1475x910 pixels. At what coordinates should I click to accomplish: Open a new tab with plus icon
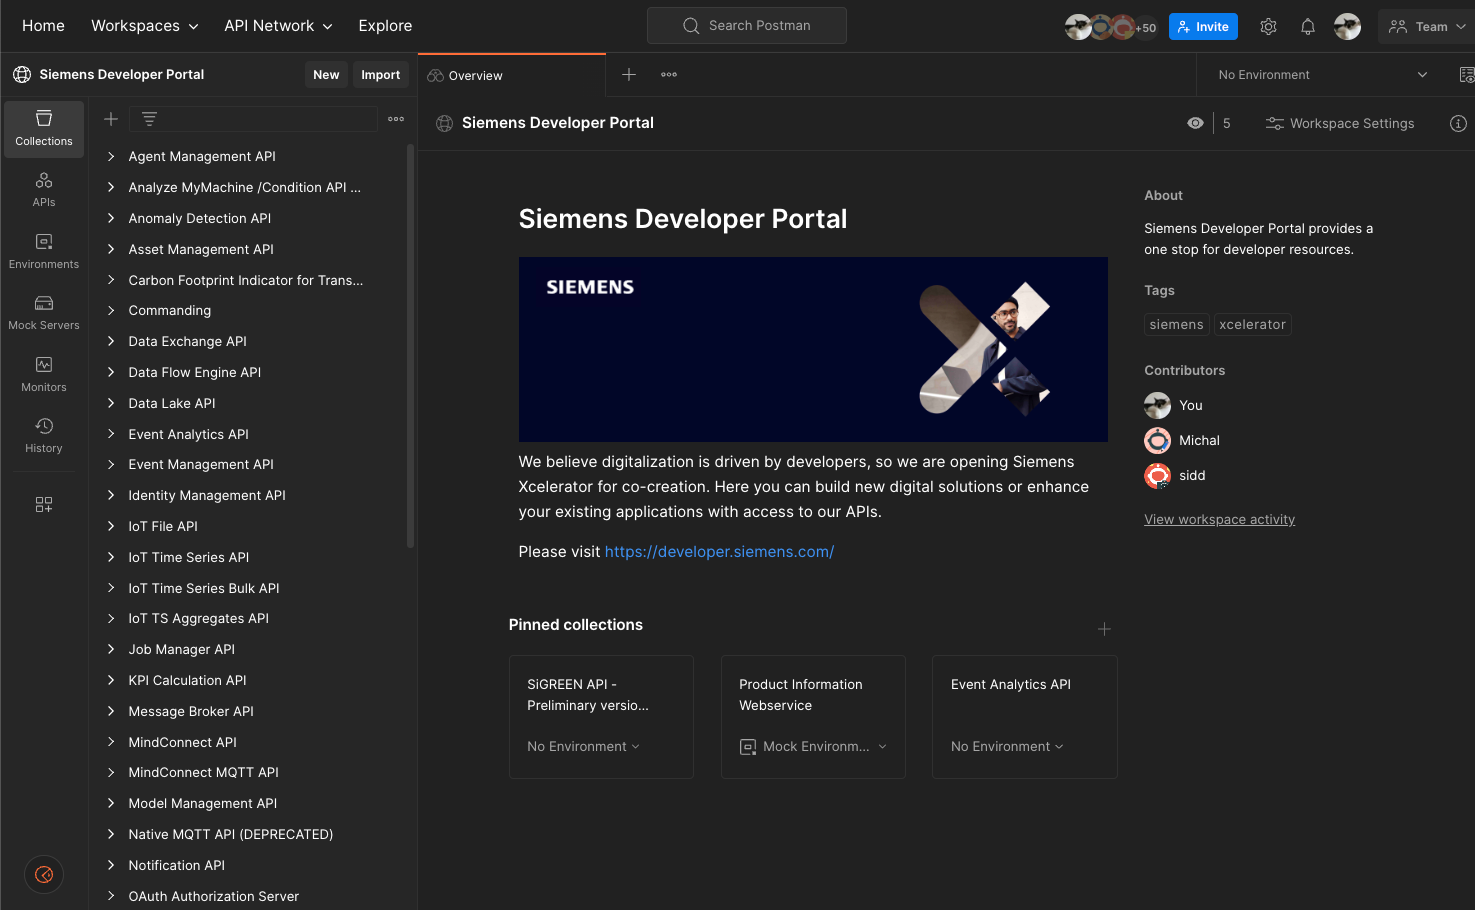(x=629, y=75)
